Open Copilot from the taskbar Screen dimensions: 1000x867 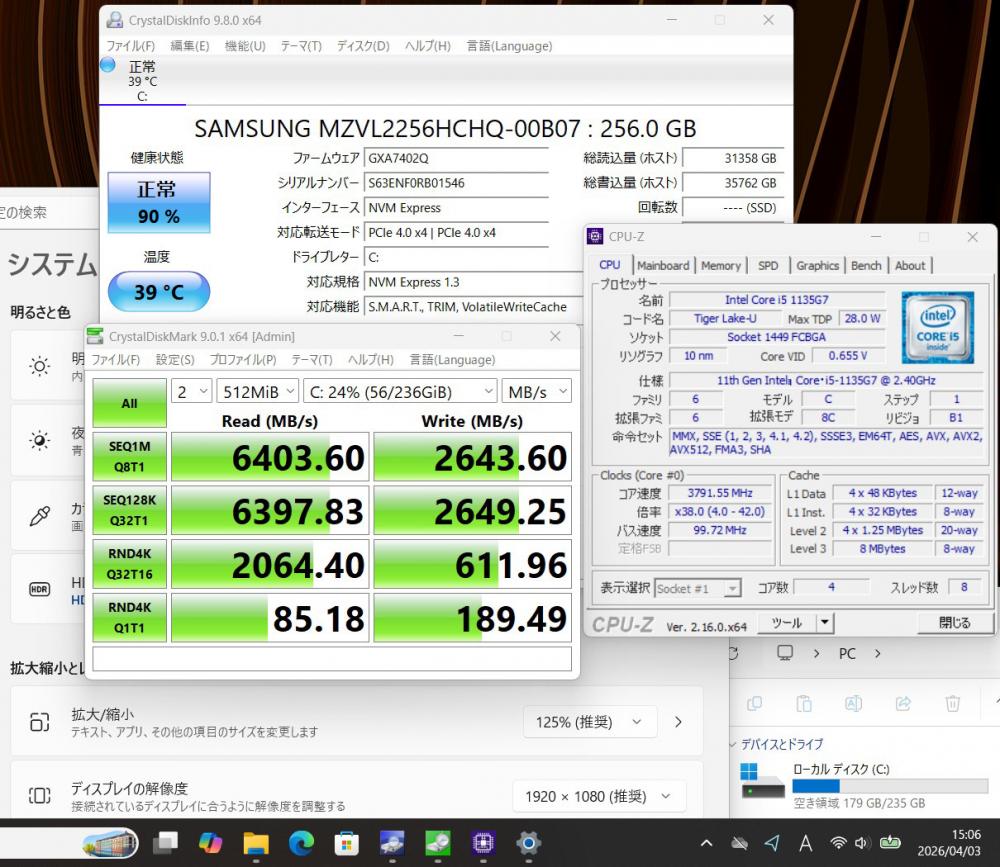coord(211,843)
